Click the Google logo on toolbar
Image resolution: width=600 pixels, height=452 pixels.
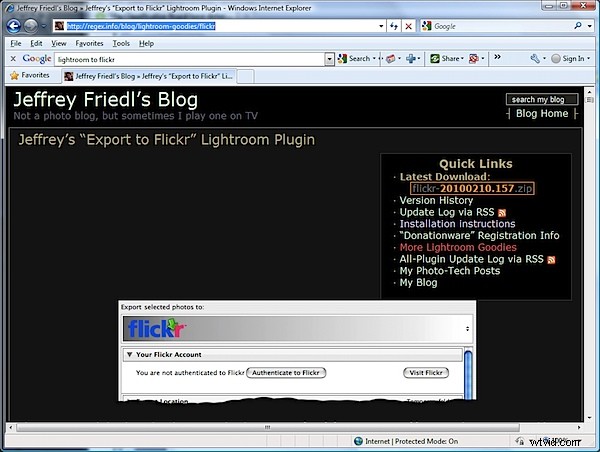click(x=37, y=59)
